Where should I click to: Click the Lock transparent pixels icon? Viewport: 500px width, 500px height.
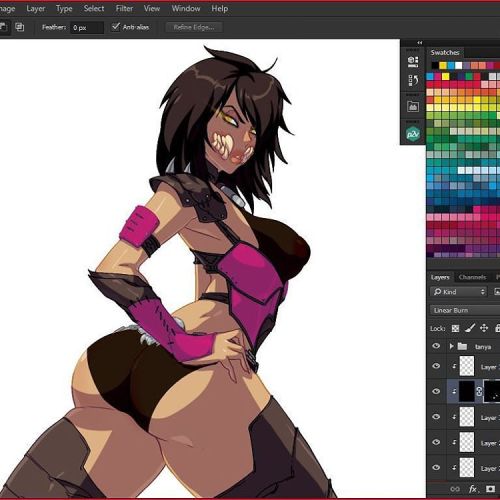(x=455, y=328)
